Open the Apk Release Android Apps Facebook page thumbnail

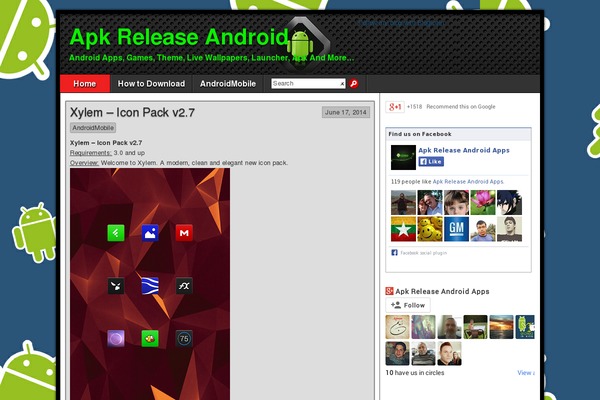coord(403,157)
